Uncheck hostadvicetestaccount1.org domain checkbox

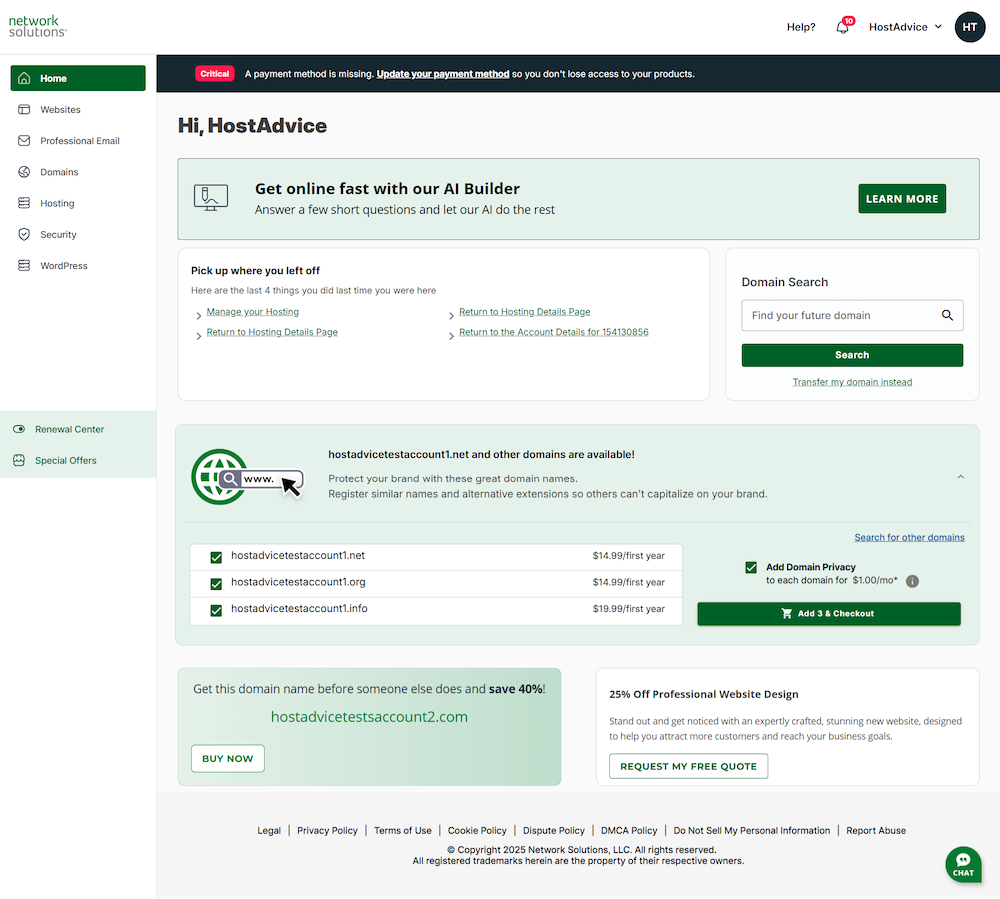pos(216,583)
